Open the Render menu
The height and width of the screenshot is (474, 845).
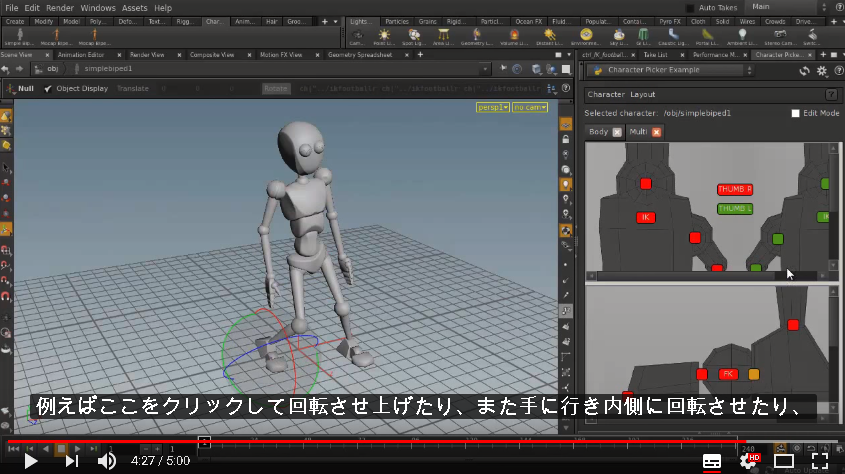click(x=60, y=8)
